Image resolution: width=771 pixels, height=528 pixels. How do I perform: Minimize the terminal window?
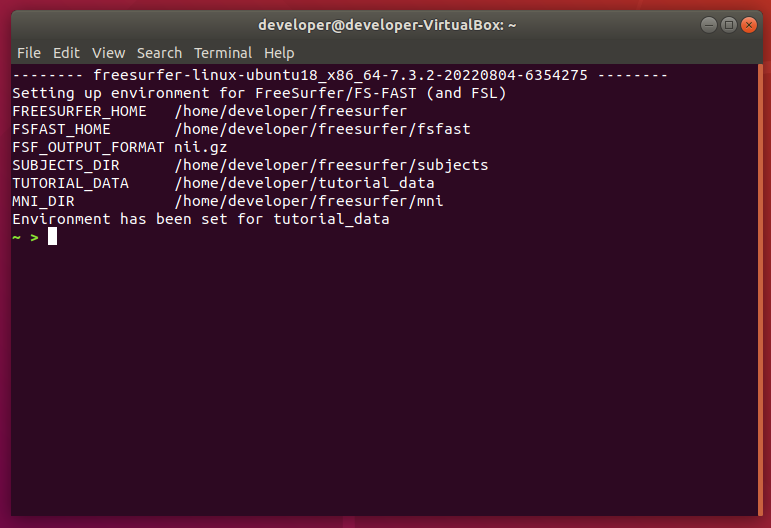(709, 24)
